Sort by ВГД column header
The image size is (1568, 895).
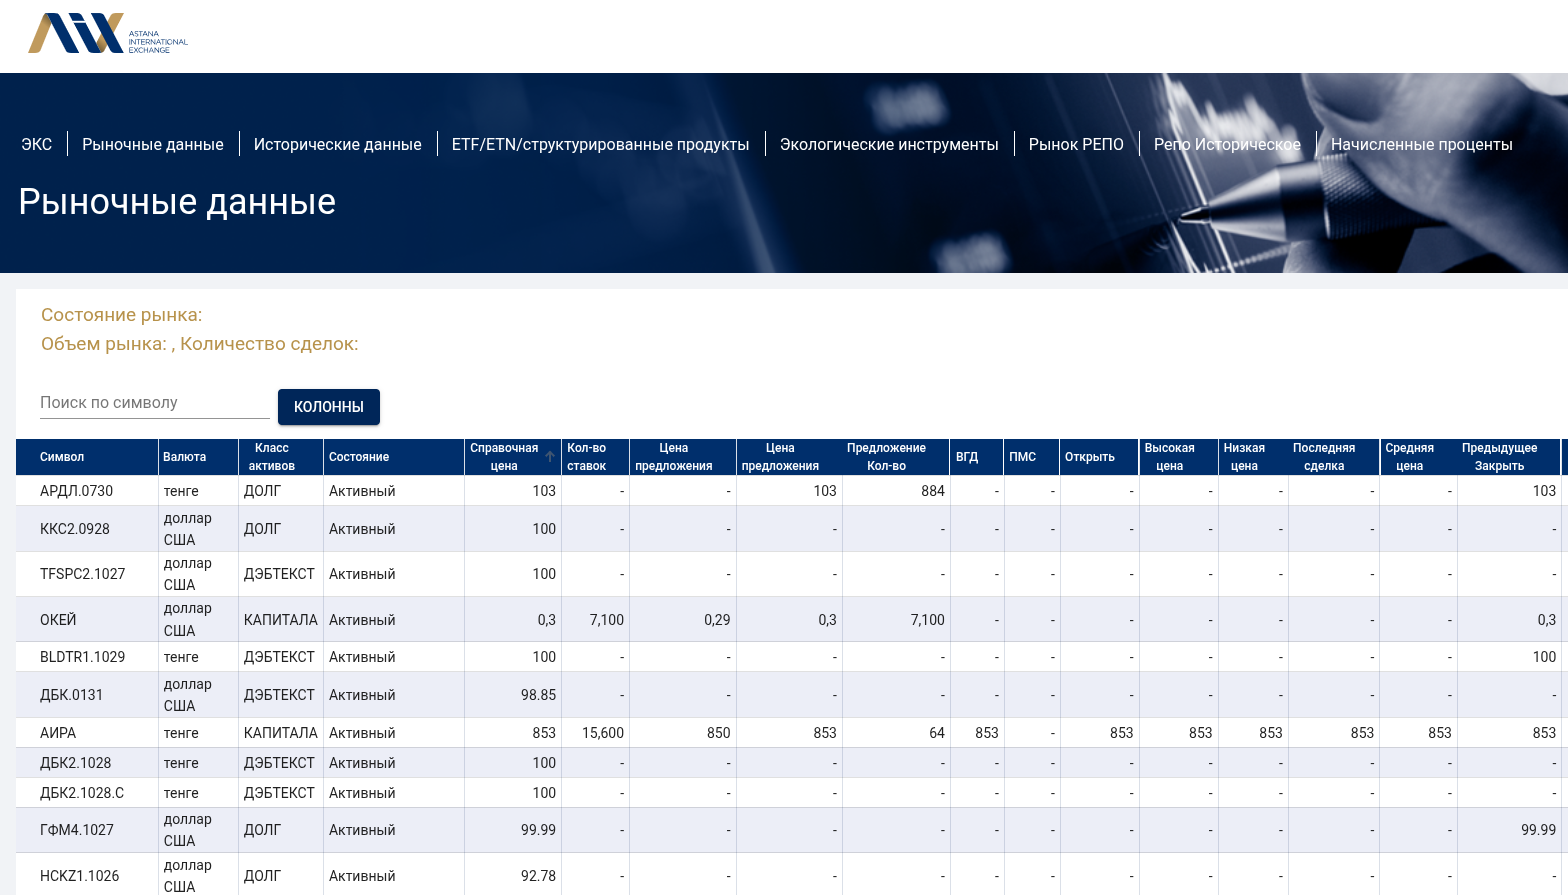pyautogui.click(x=967, y=457)
